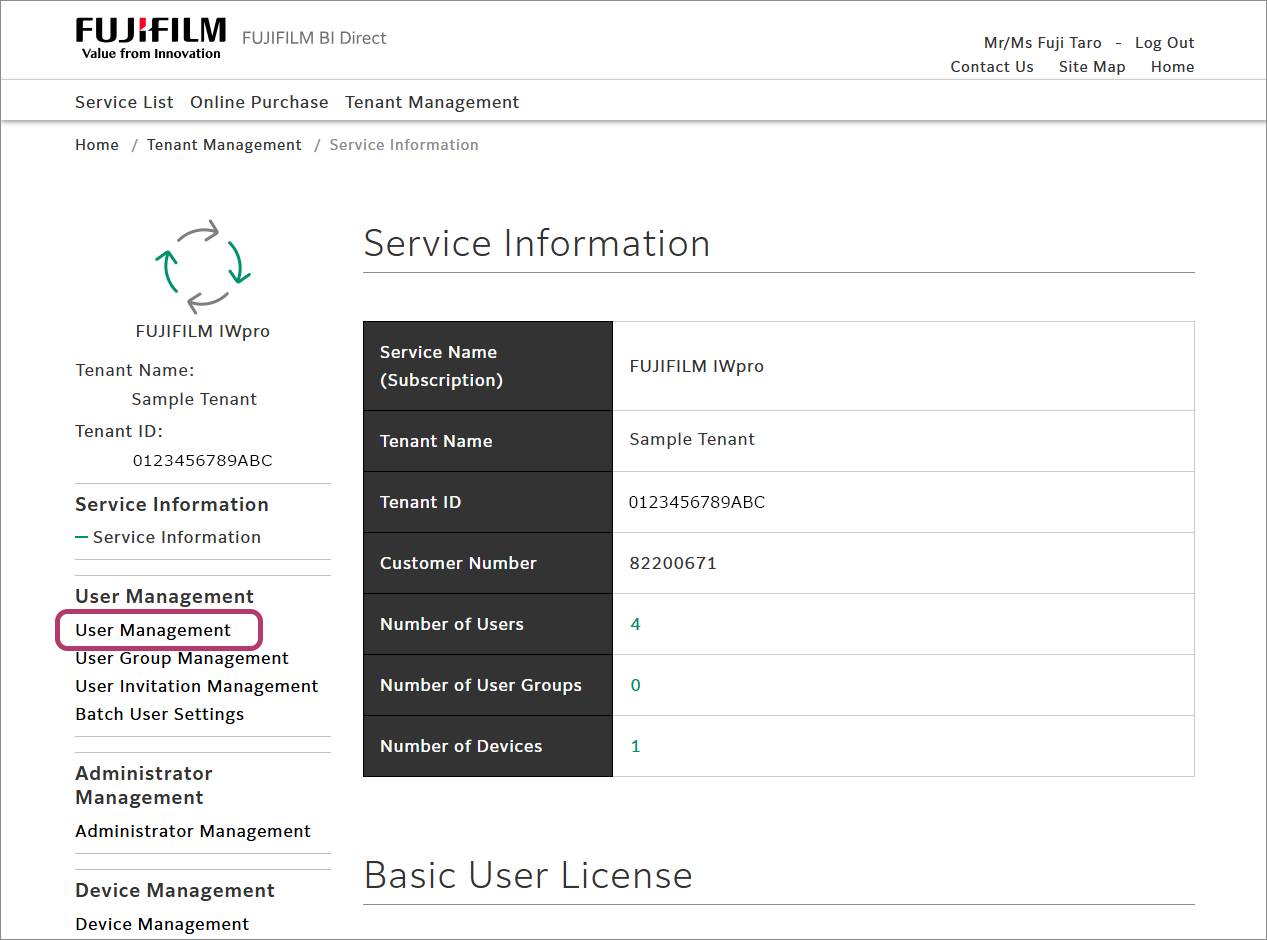This screenshot has height=940, width=1267.
Task: Open User Group Management in sidebar
Action: (182, 658)
